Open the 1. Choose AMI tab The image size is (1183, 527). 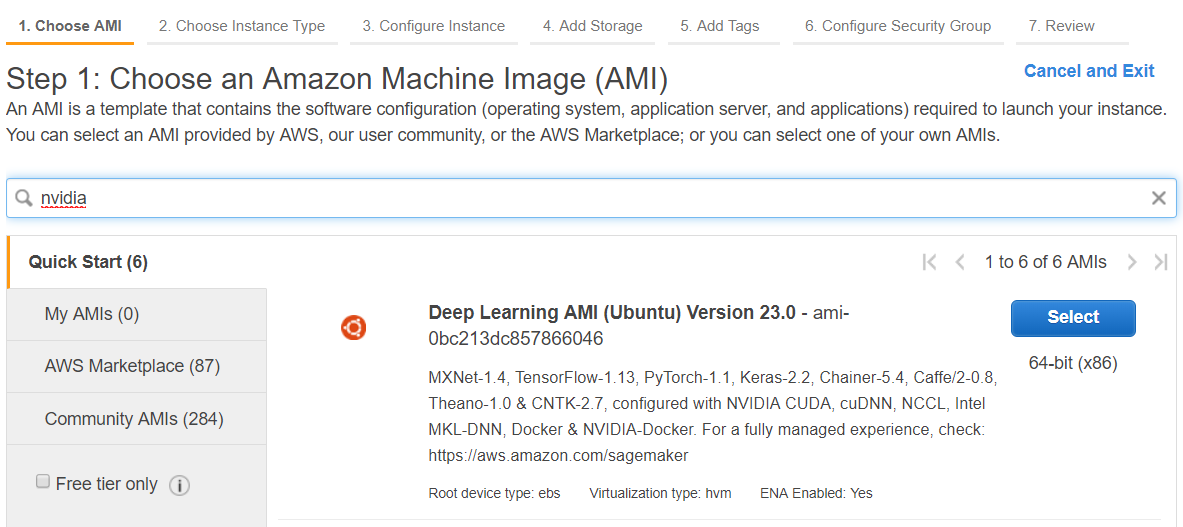(70, 26)
